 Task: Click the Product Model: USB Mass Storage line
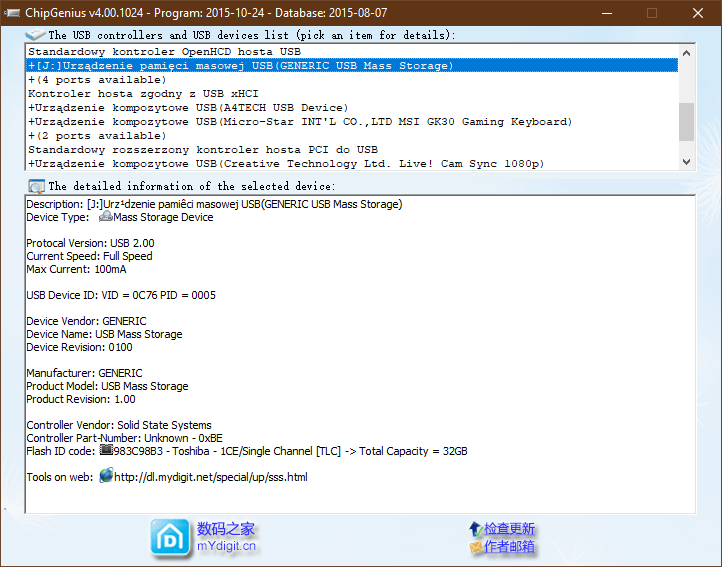point(107,386)
